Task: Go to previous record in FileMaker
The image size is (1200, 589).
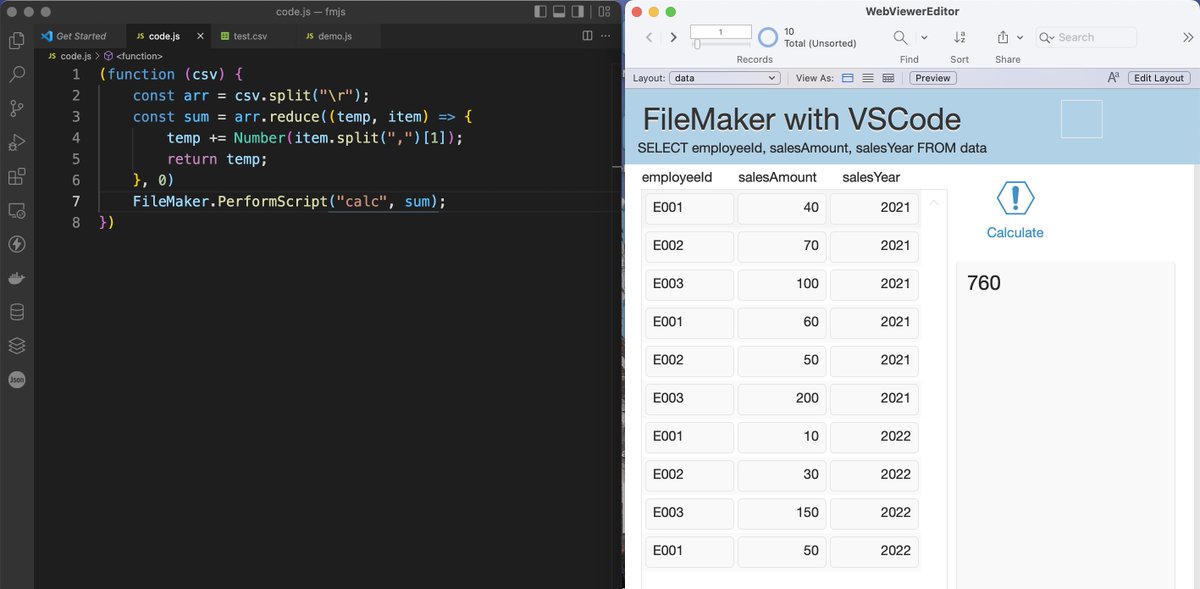Action: [x=649, y=37]
